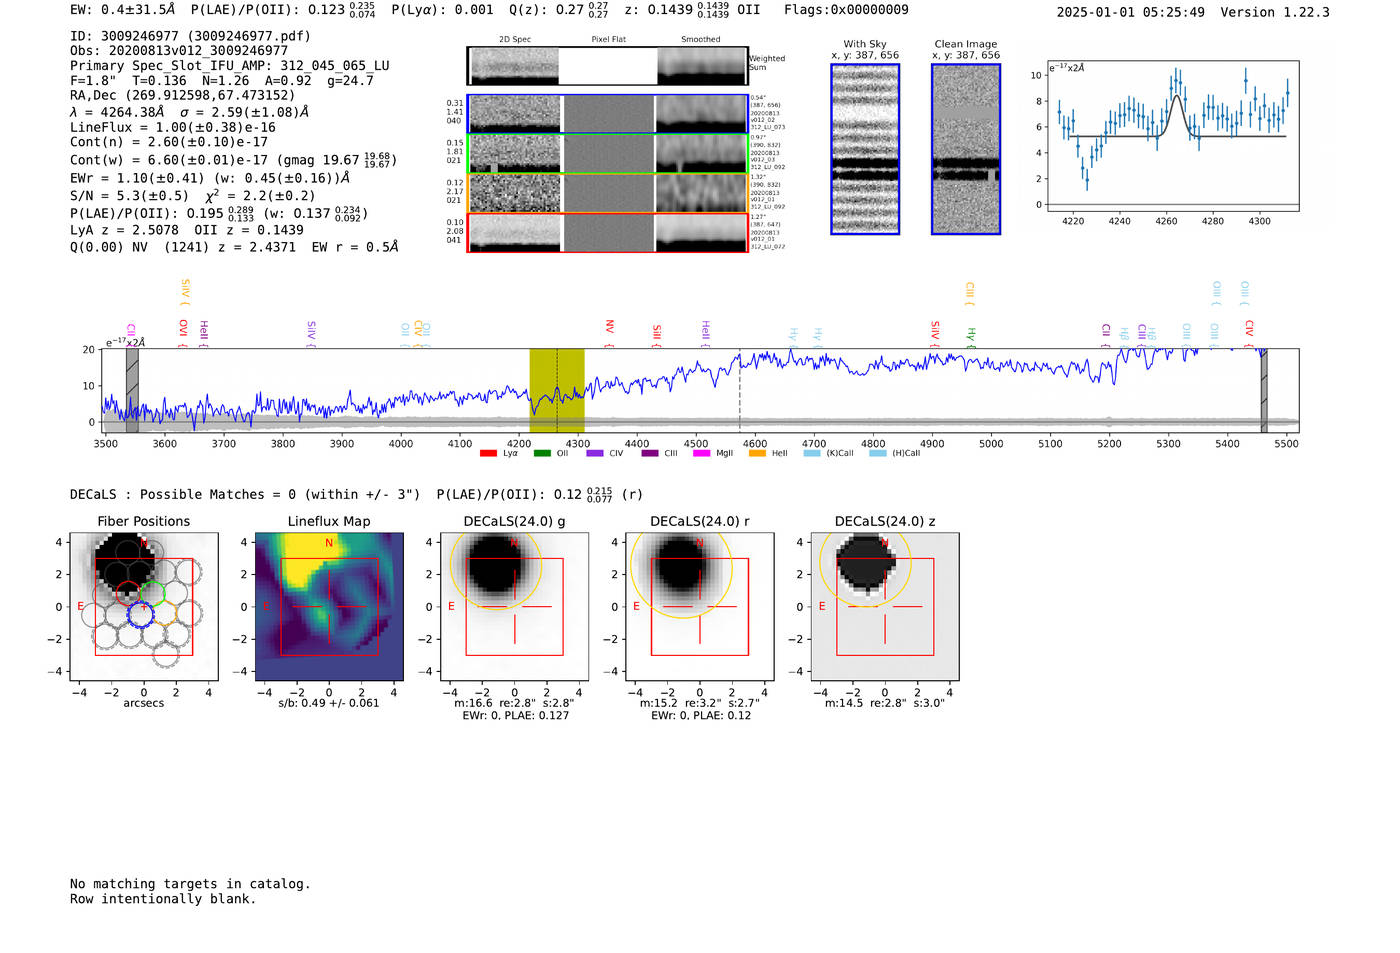Viewport: 1400px width, 953px height.
Task: Click the Q(z): 0.27 header value
Action: coord(558,10)
